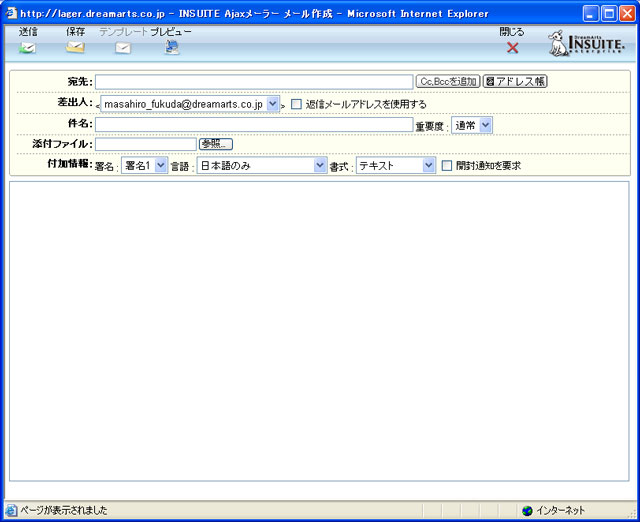Click the 参照 browse button
640x522 pixels.
click(216, 144)
